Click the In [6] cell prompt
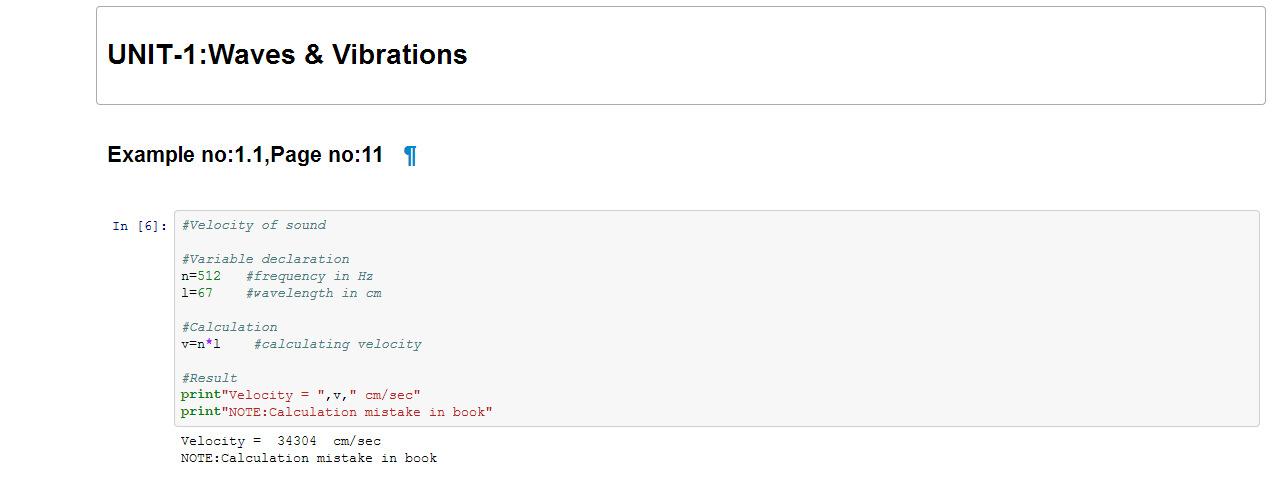 coord(140,227)
